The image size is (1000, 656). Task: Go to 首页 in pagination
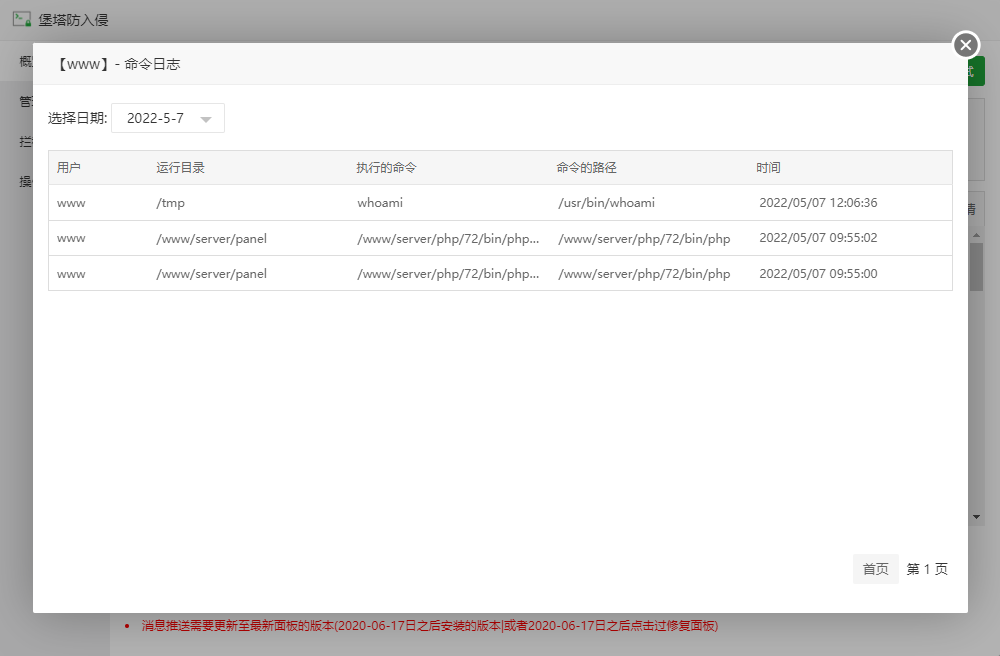[x=875, y=569]
